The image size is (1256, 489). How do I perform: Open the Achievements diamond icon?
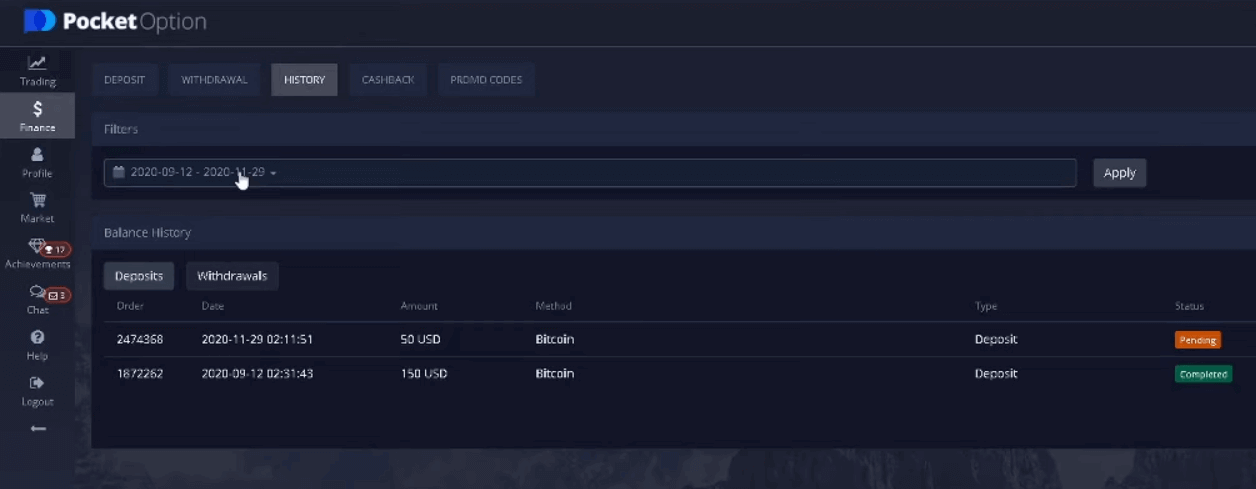(x=37, y=246)
